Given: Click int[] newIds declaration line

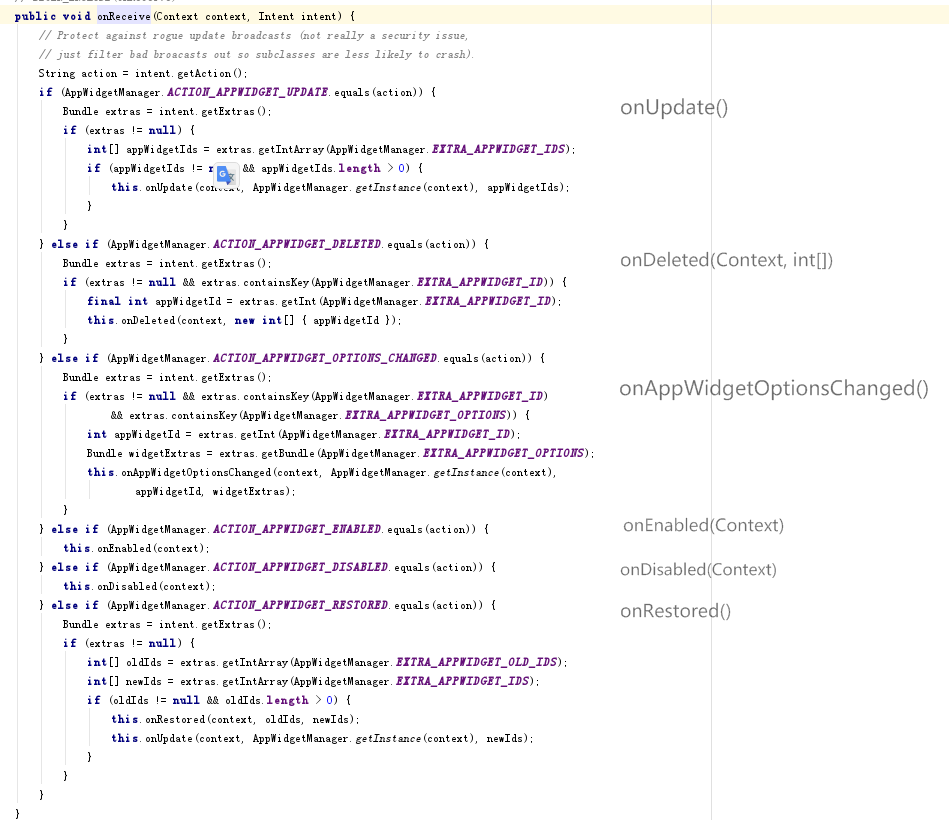Looking at the screenshot, I should click(313, 681).
